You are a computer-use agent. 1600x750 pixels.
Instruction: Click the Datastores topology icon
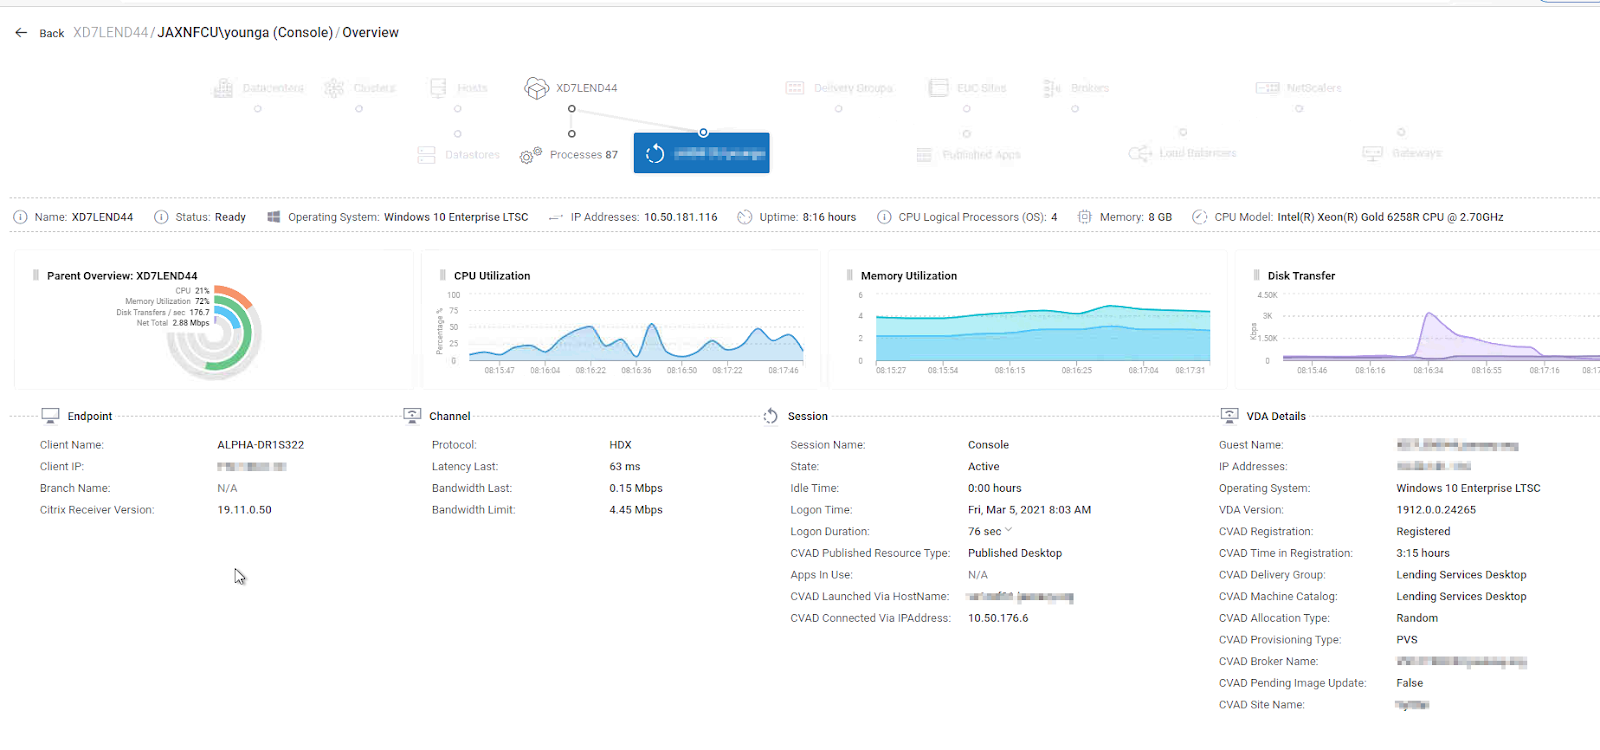(426, 155)
